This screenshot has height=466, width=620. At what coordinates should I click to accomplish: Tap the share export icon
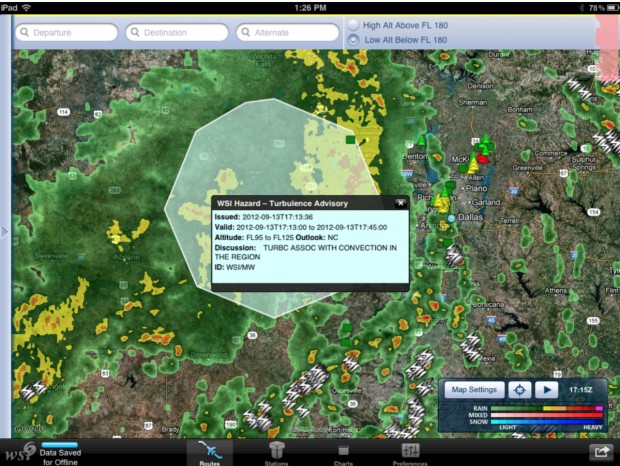(x=601, y=452)
